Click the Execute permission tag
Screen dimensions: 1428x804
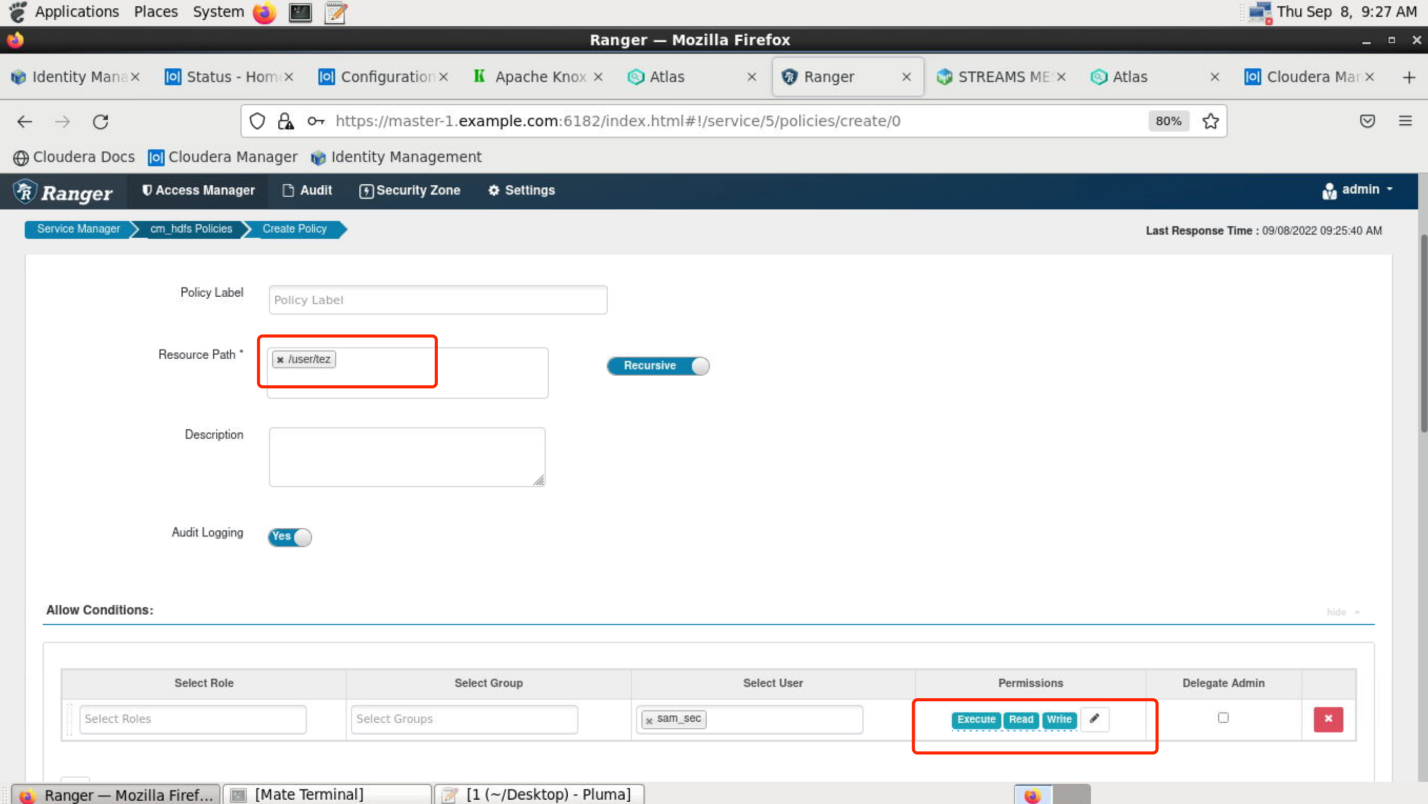point(976,719)
